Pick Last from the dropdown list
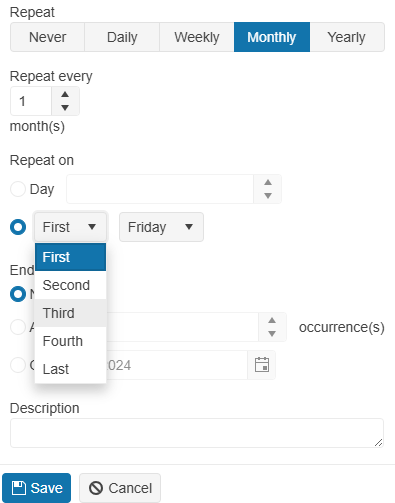The width and height of the screenshot is (395, 503). (70, 369)
